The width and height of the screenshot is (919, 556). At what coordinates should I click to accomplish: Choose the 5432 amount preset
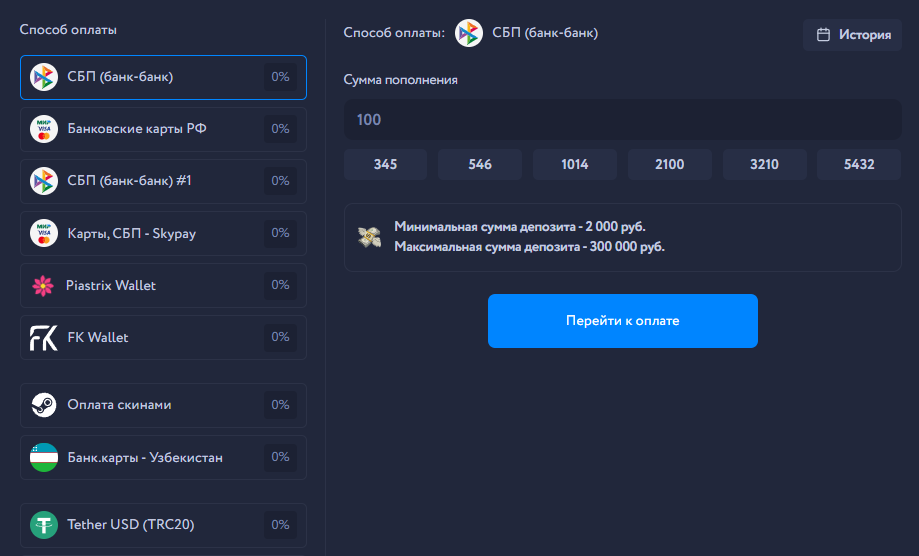click(859, 164)
